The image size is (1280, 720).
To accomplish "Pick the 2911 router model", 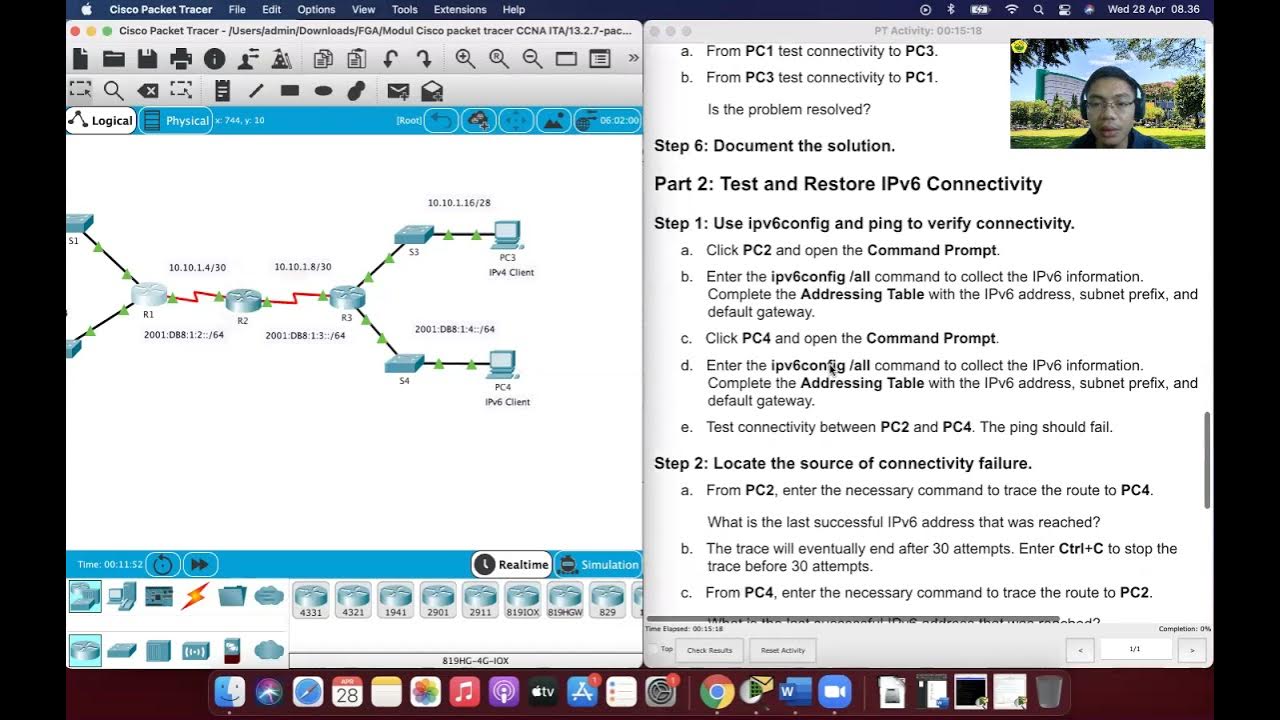I will point(481,601).
